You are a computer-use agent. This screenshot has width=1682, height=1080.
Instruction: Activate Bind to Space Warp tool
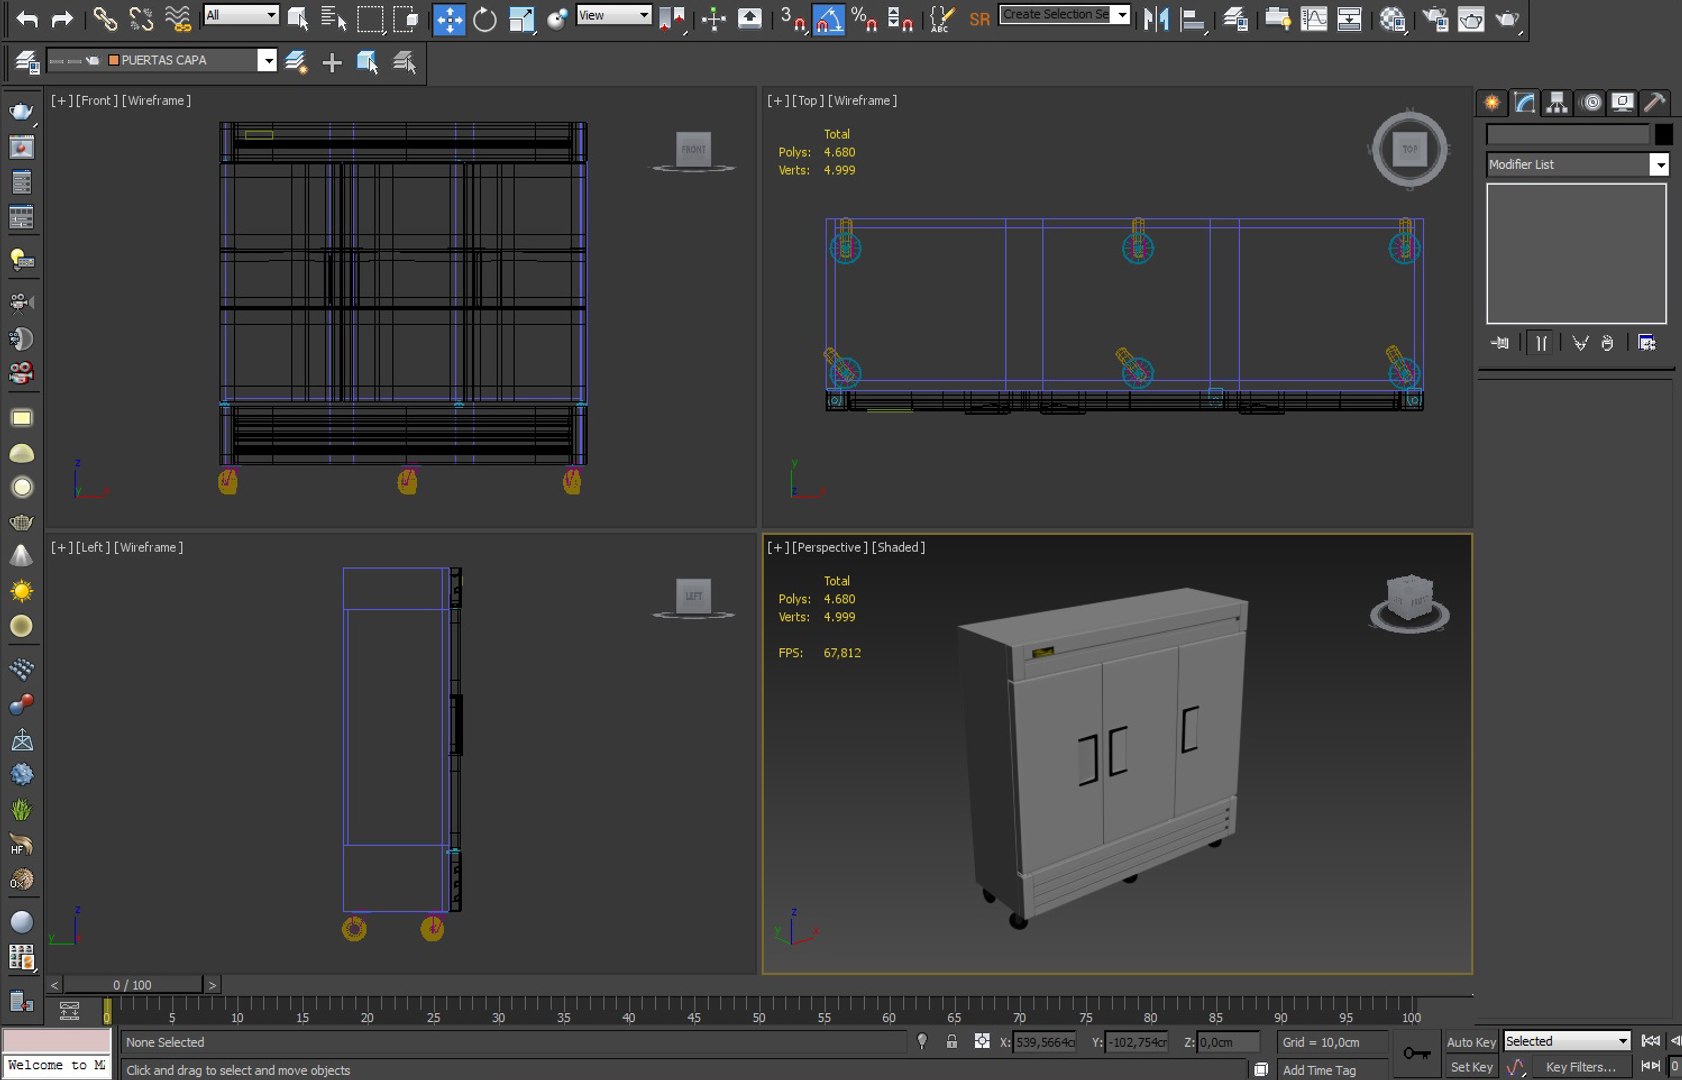pyautogui.click(x=178, y=18)
